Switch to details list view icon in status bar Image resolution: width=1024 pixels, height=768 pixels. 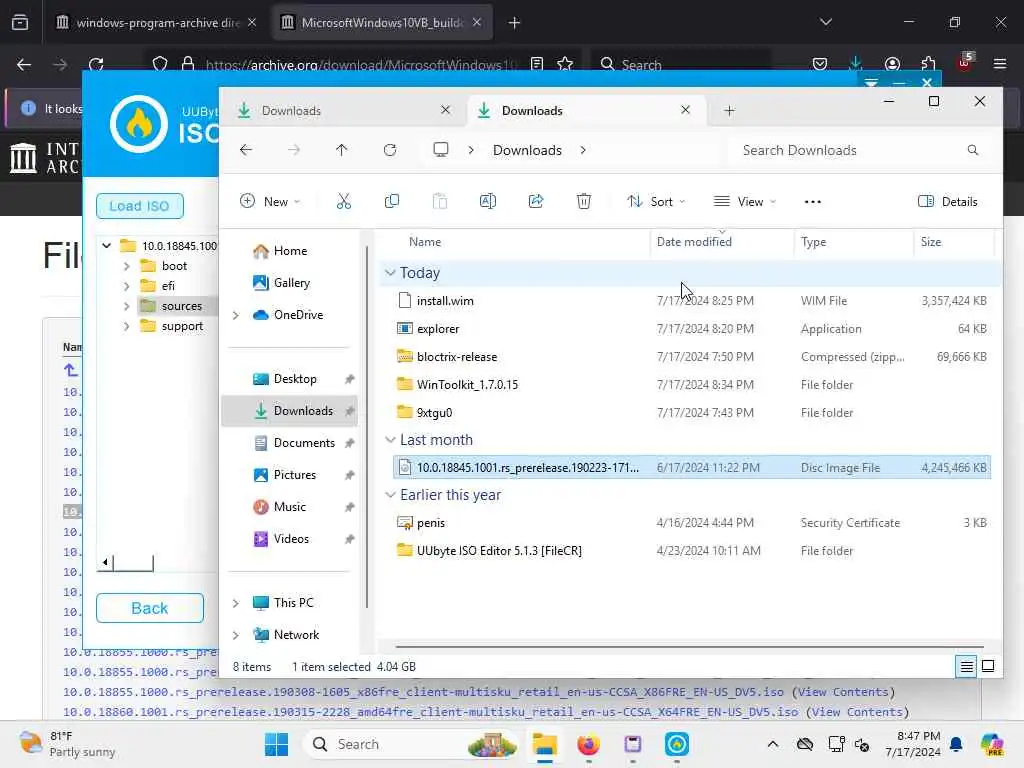click(967, 666)
